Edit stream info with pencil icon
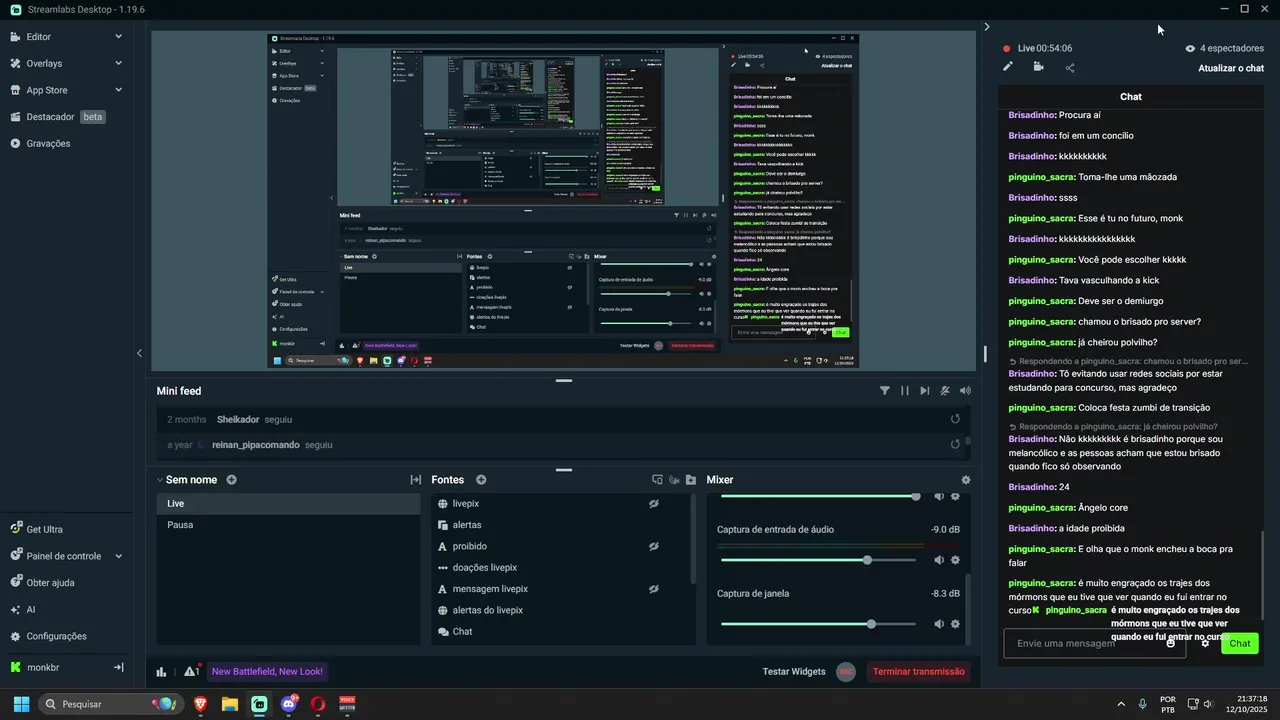 coord(1008,67)
